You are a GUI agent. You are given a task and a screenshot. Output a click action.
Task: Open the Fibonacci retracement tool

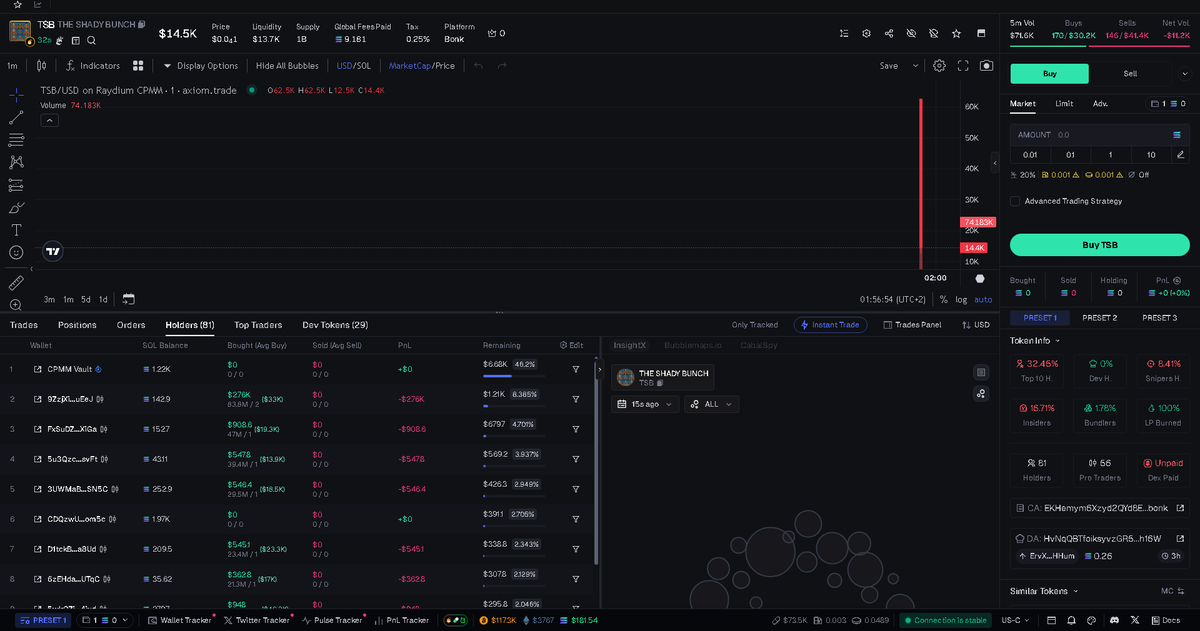coord(16,140)
